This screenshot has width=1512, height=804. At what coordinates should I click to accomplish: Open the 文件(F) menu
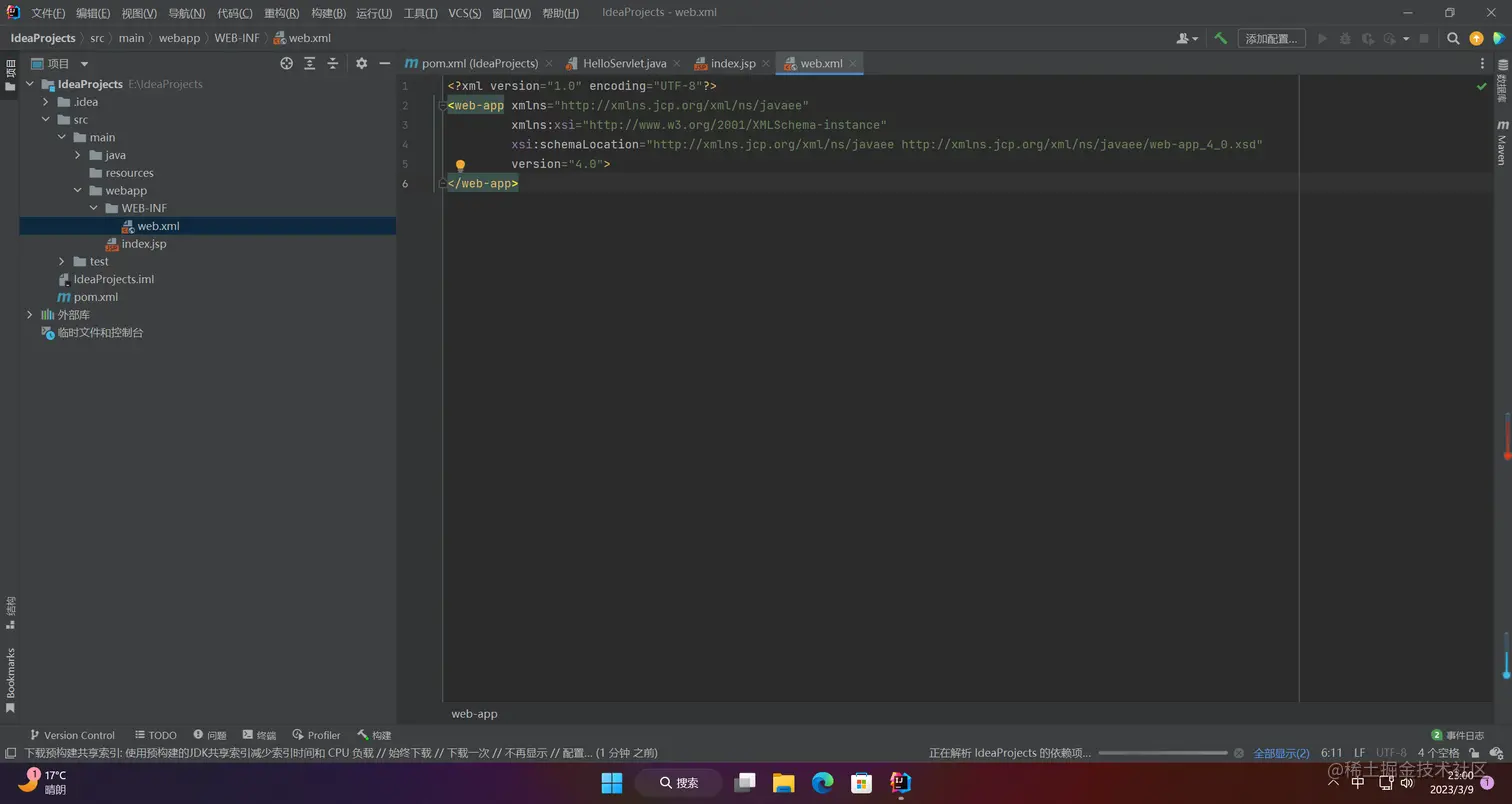pyautogui.click(x=48, y=13)
